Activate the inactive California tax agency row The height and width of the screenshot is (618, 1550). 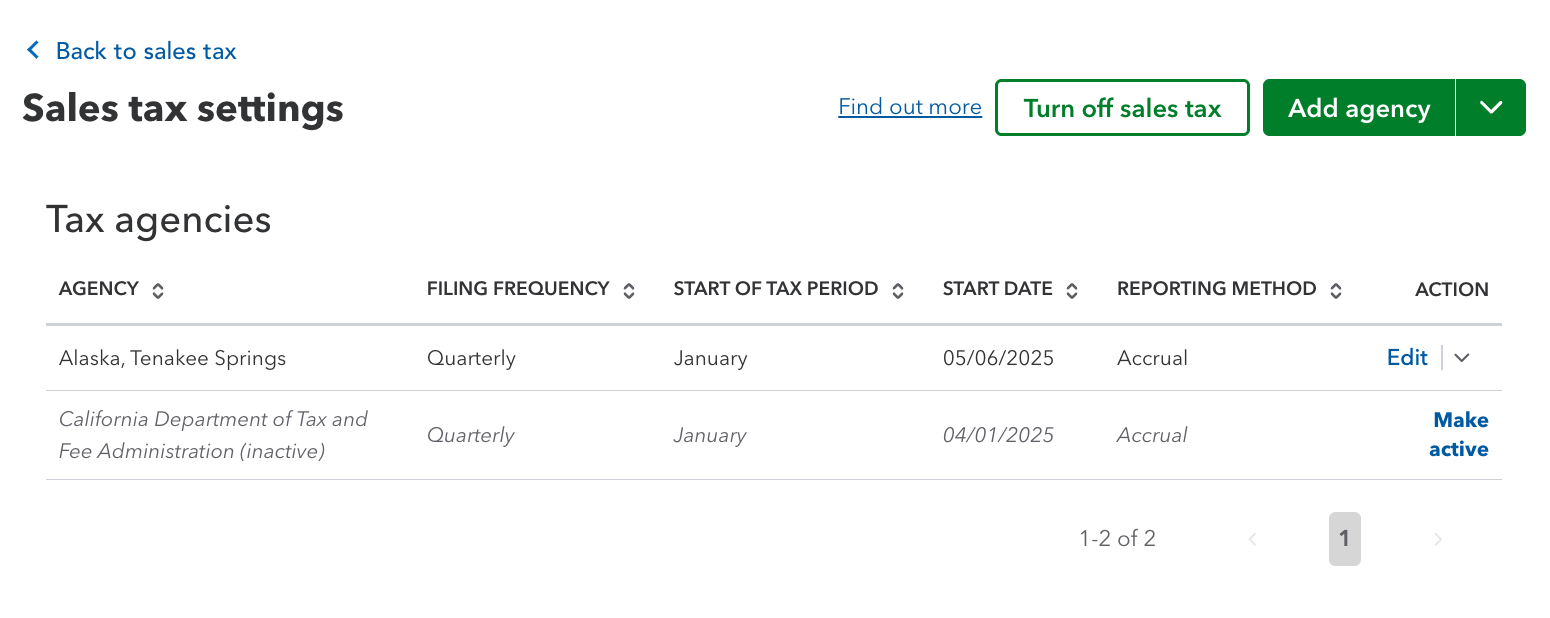point(1459,434)
